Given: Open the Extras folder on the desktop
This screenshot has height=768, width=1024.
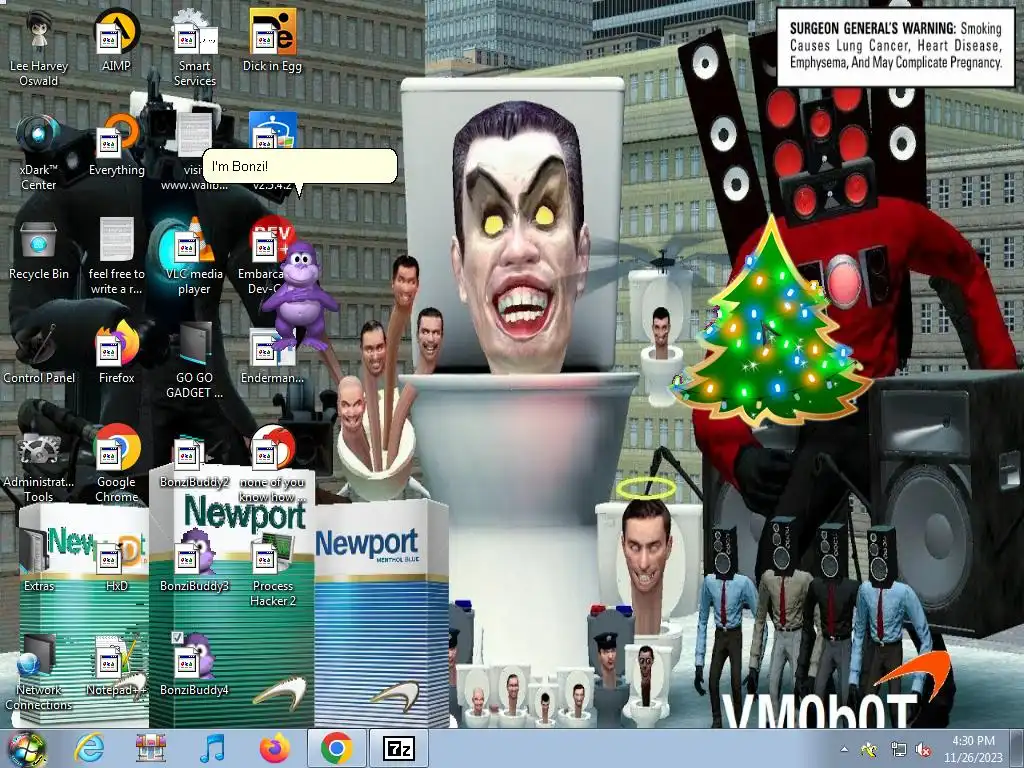Looking at the screenshot, I should (x=39, y=561).
